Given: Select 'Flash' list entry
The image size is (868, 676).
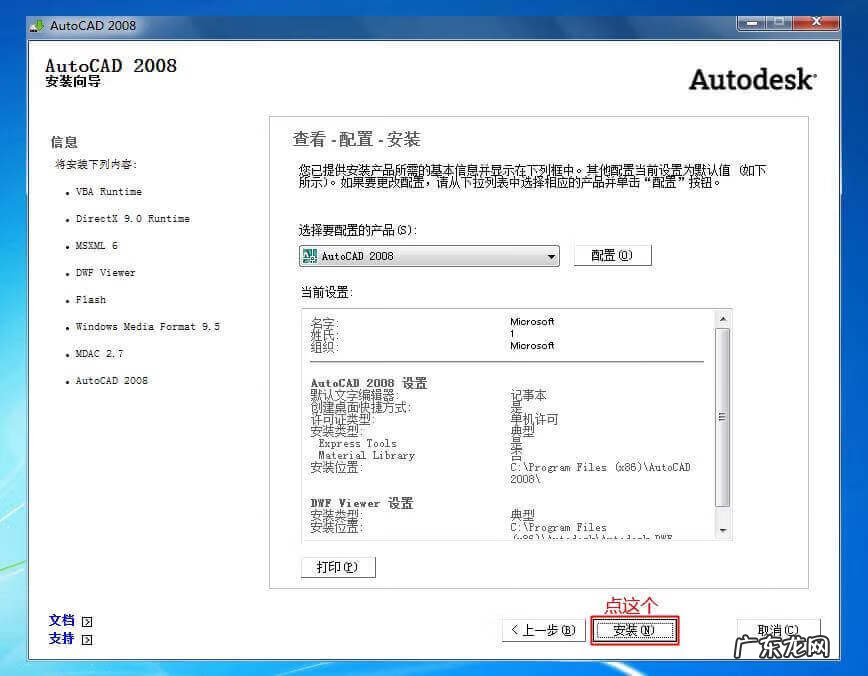Looking at the screenshot, I should pos(91,300).
